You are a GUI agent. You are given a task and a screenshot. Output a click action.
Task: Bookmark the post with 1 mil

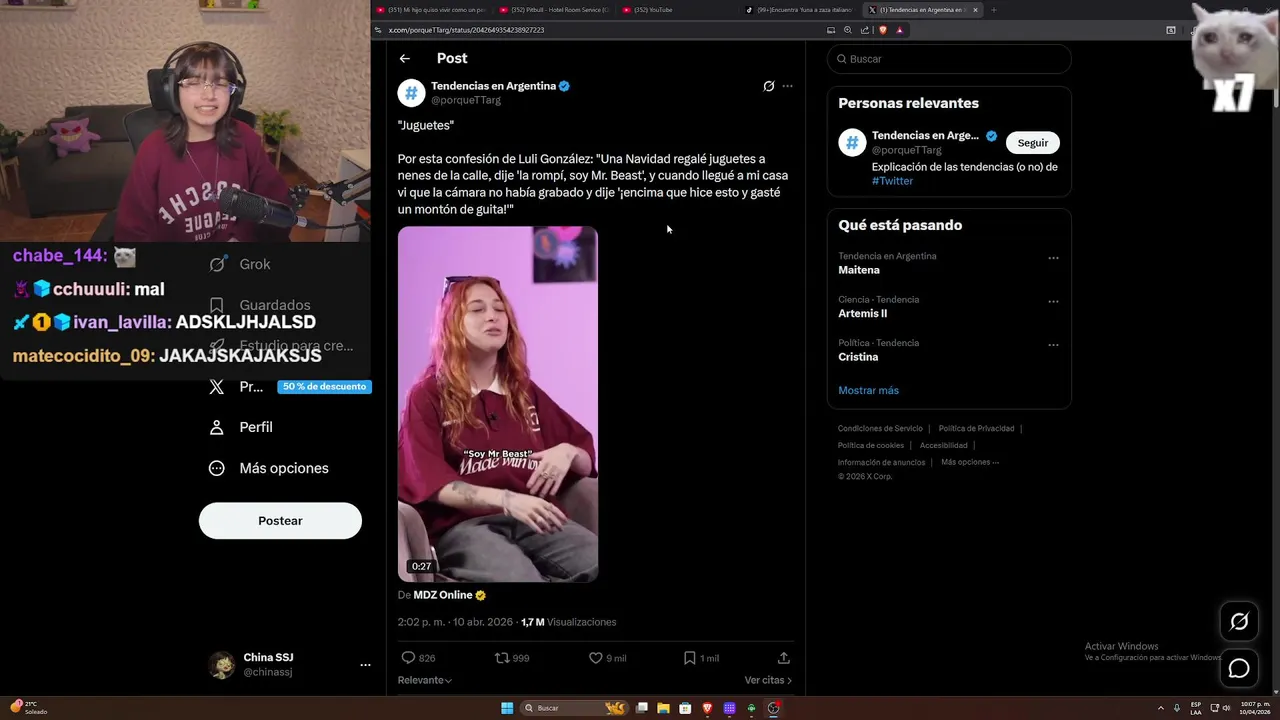pos(689,658)
